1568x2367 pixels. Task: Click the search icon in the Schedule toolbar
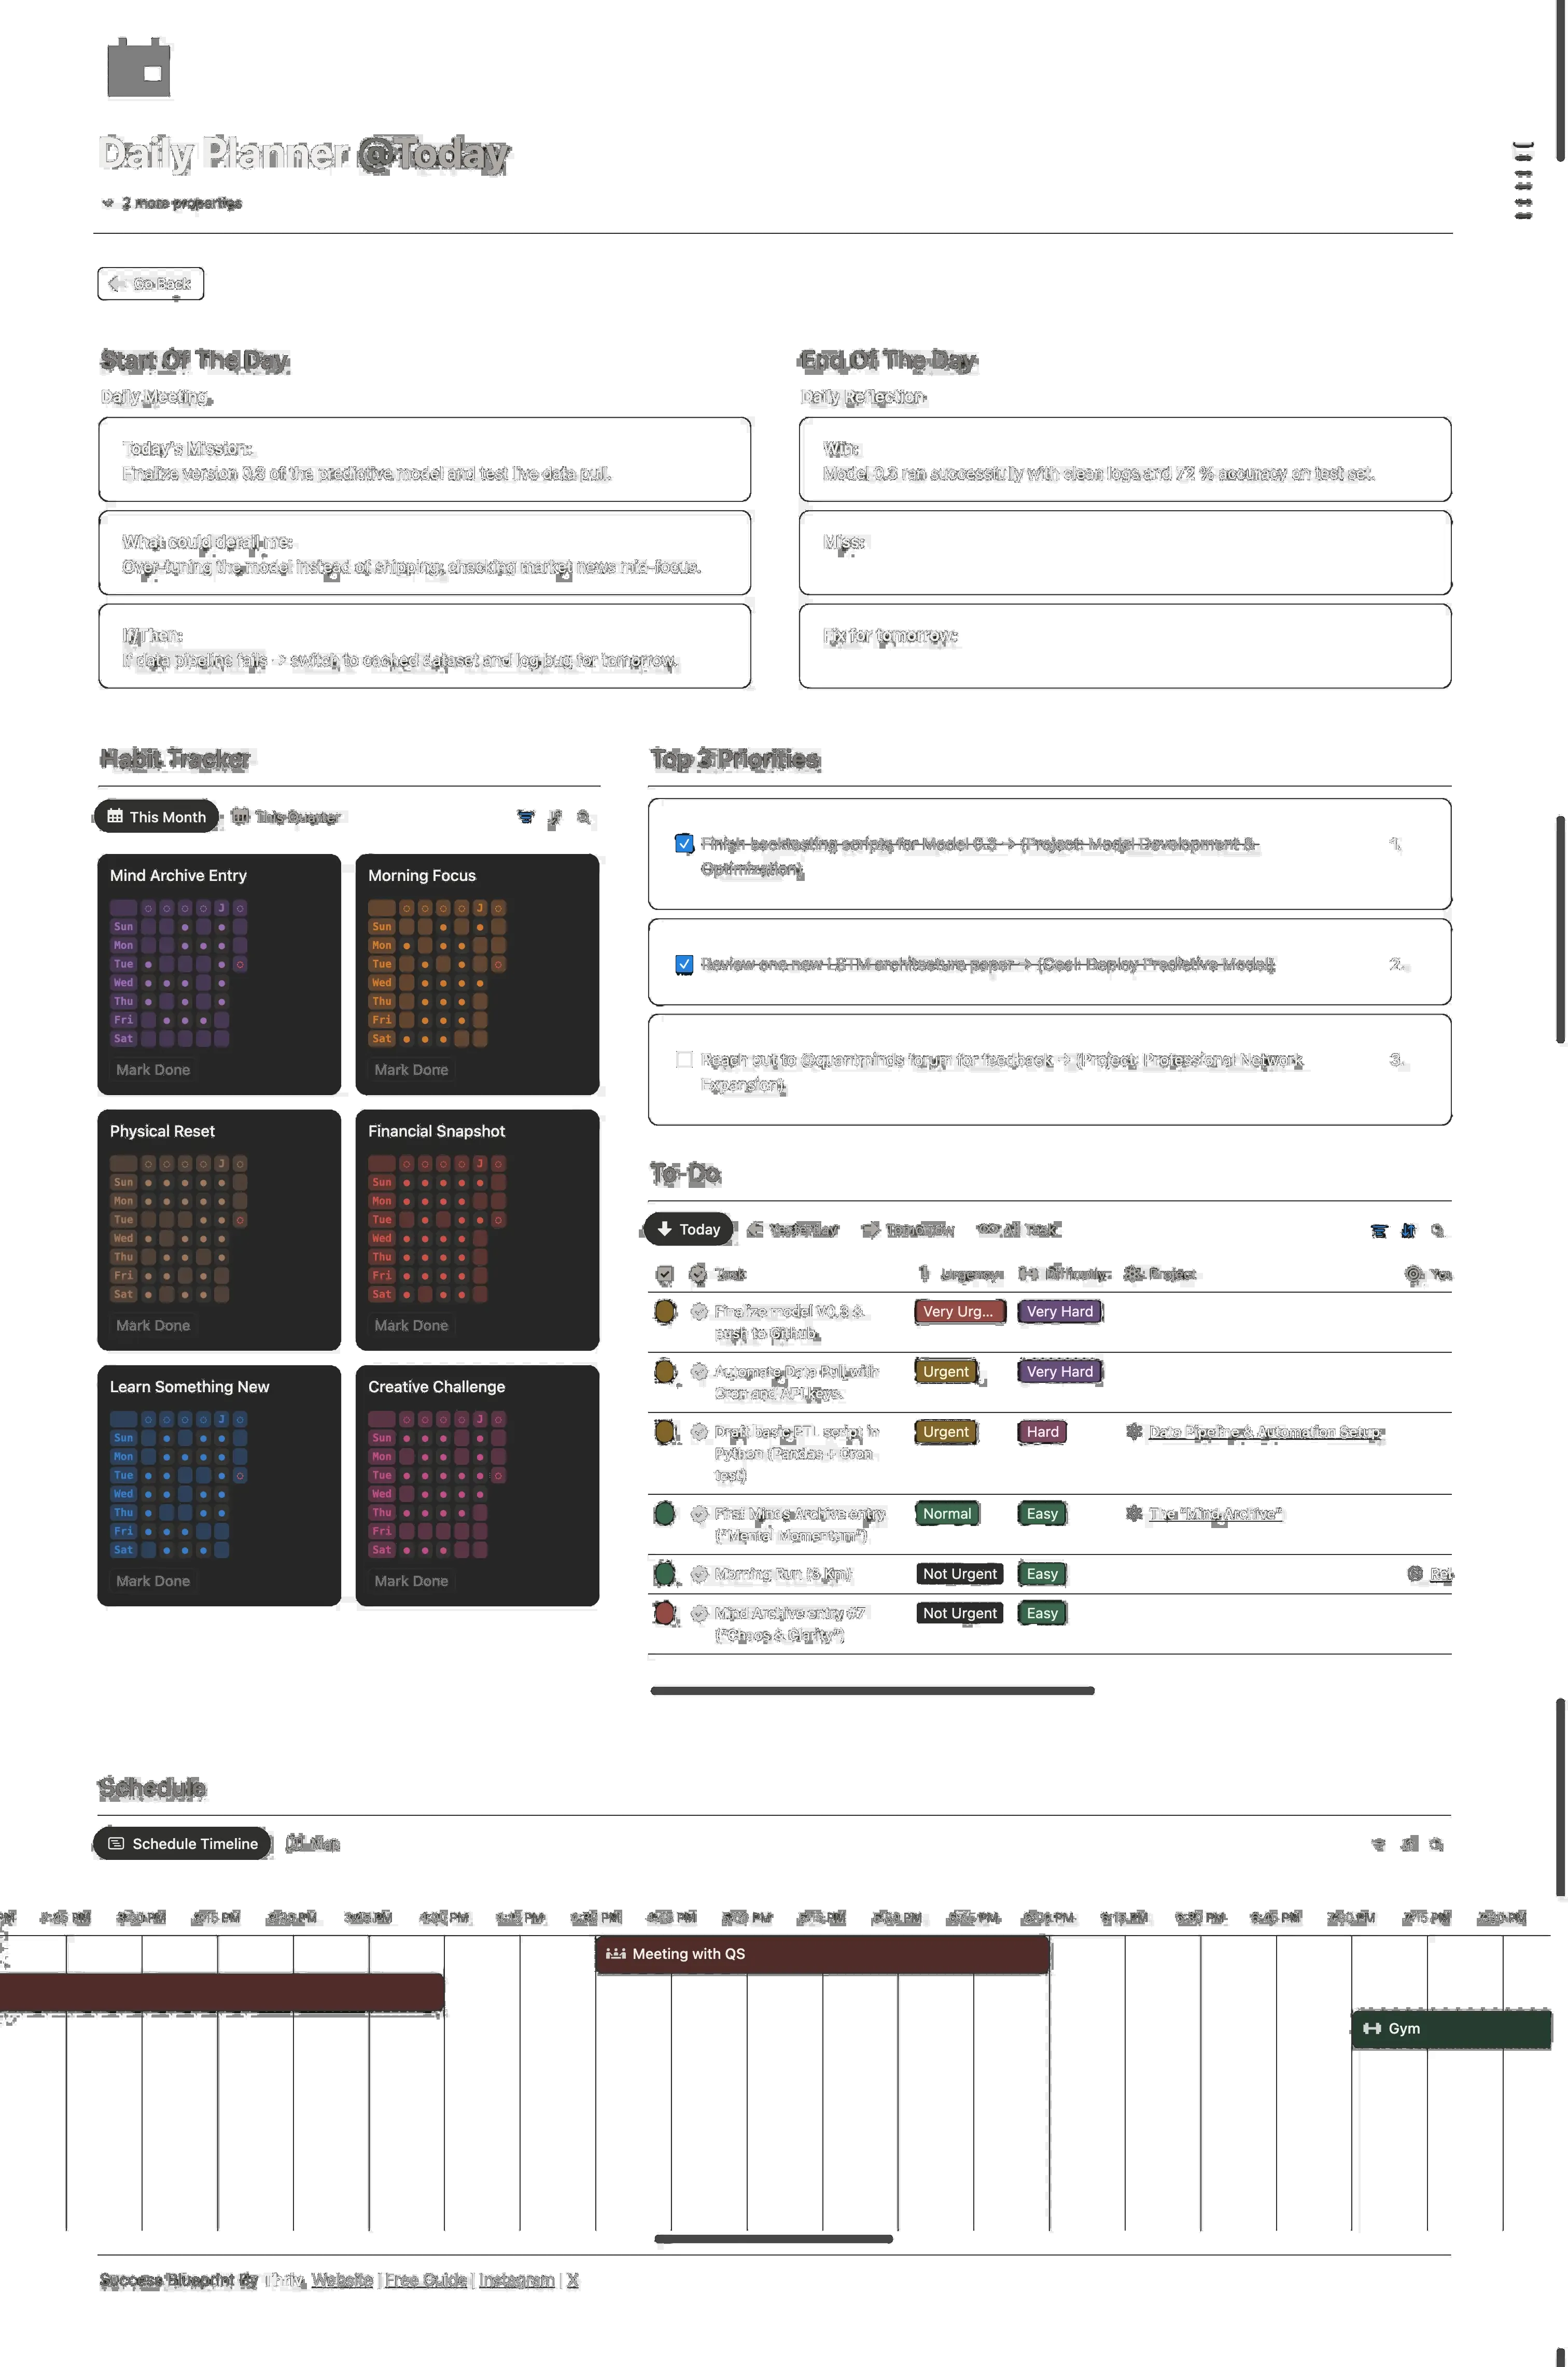point(1436,1844)
